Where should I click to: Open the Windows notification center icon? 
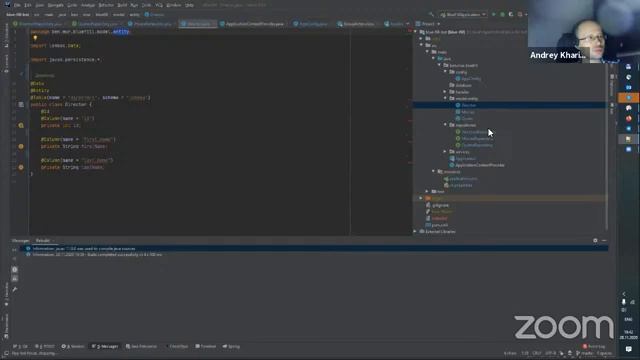[x=628, y=349]
